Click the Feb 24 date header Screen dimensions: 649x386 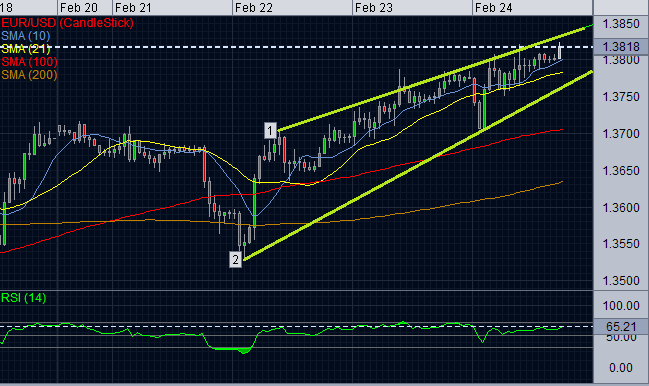pos(494,7)
